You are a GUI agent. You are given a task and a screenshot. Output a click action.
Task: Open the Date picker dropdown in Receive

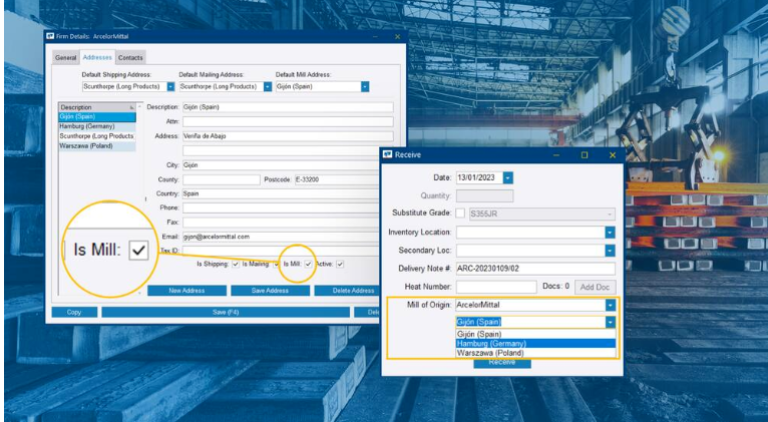point(508,178)
